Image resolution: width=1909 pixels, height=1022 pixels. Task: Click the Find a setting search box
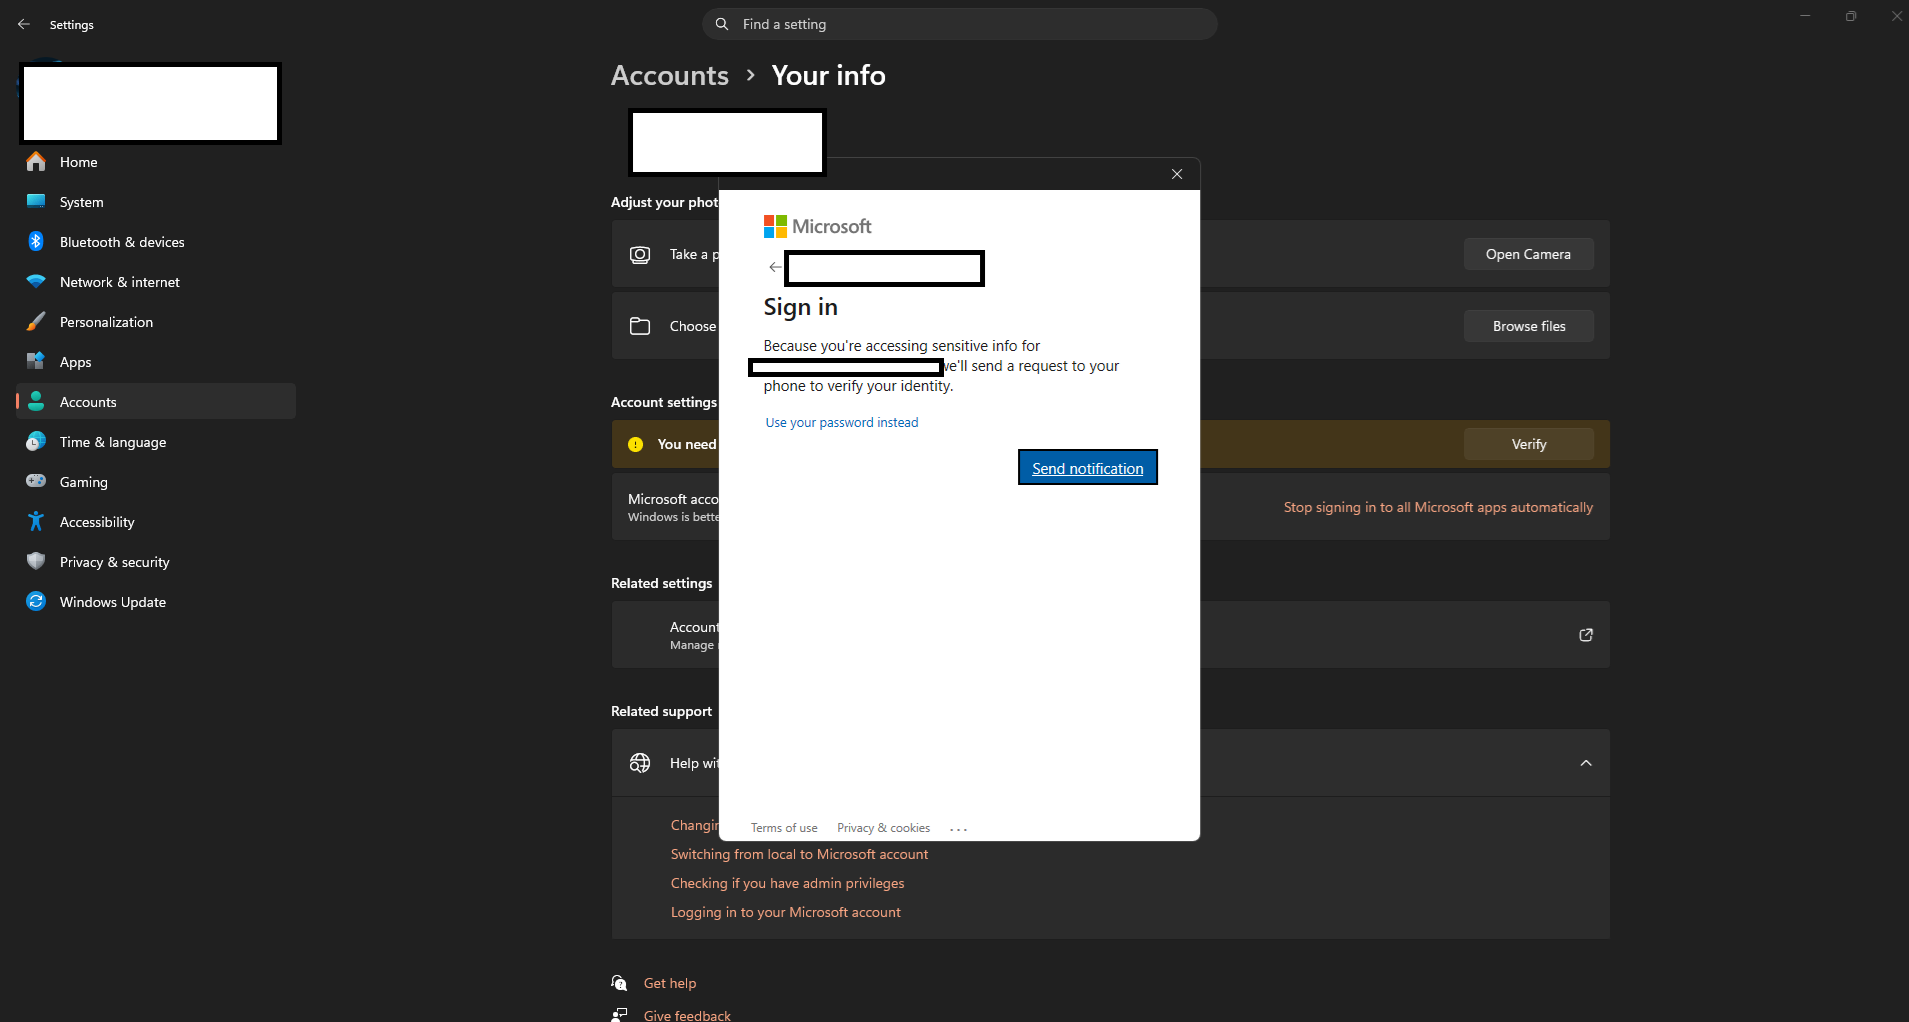tap(960, 24)
